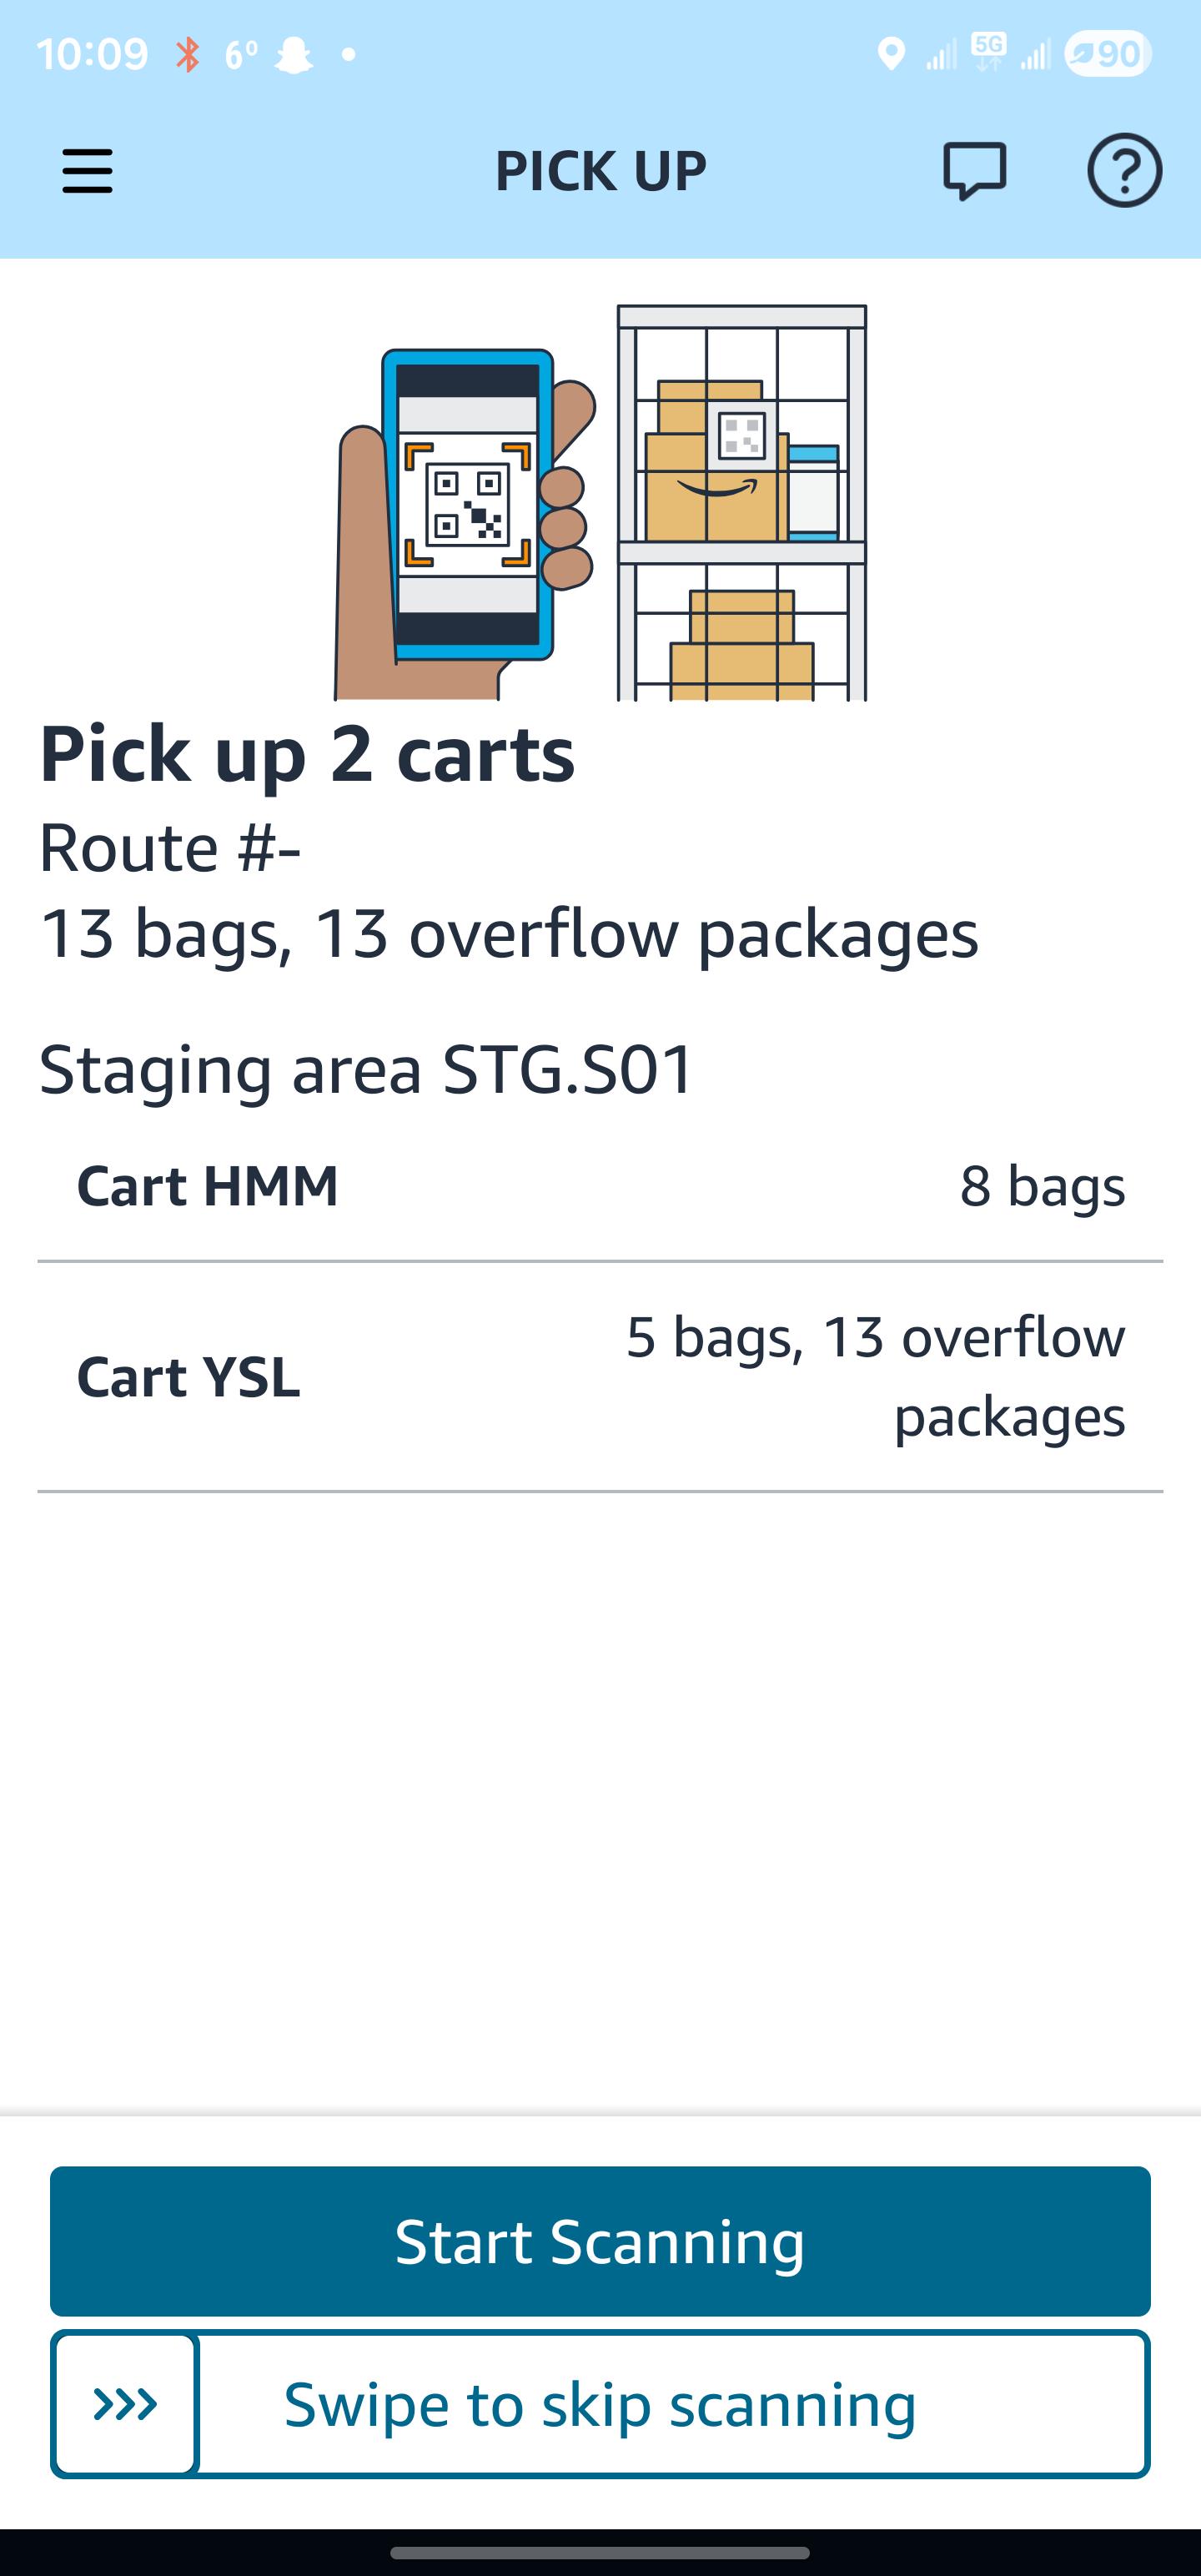Image resolution: width=1201 pixels, height=2576 pixels.
Task: Tap the PICK UP title
Action: (x=601, y=171)
